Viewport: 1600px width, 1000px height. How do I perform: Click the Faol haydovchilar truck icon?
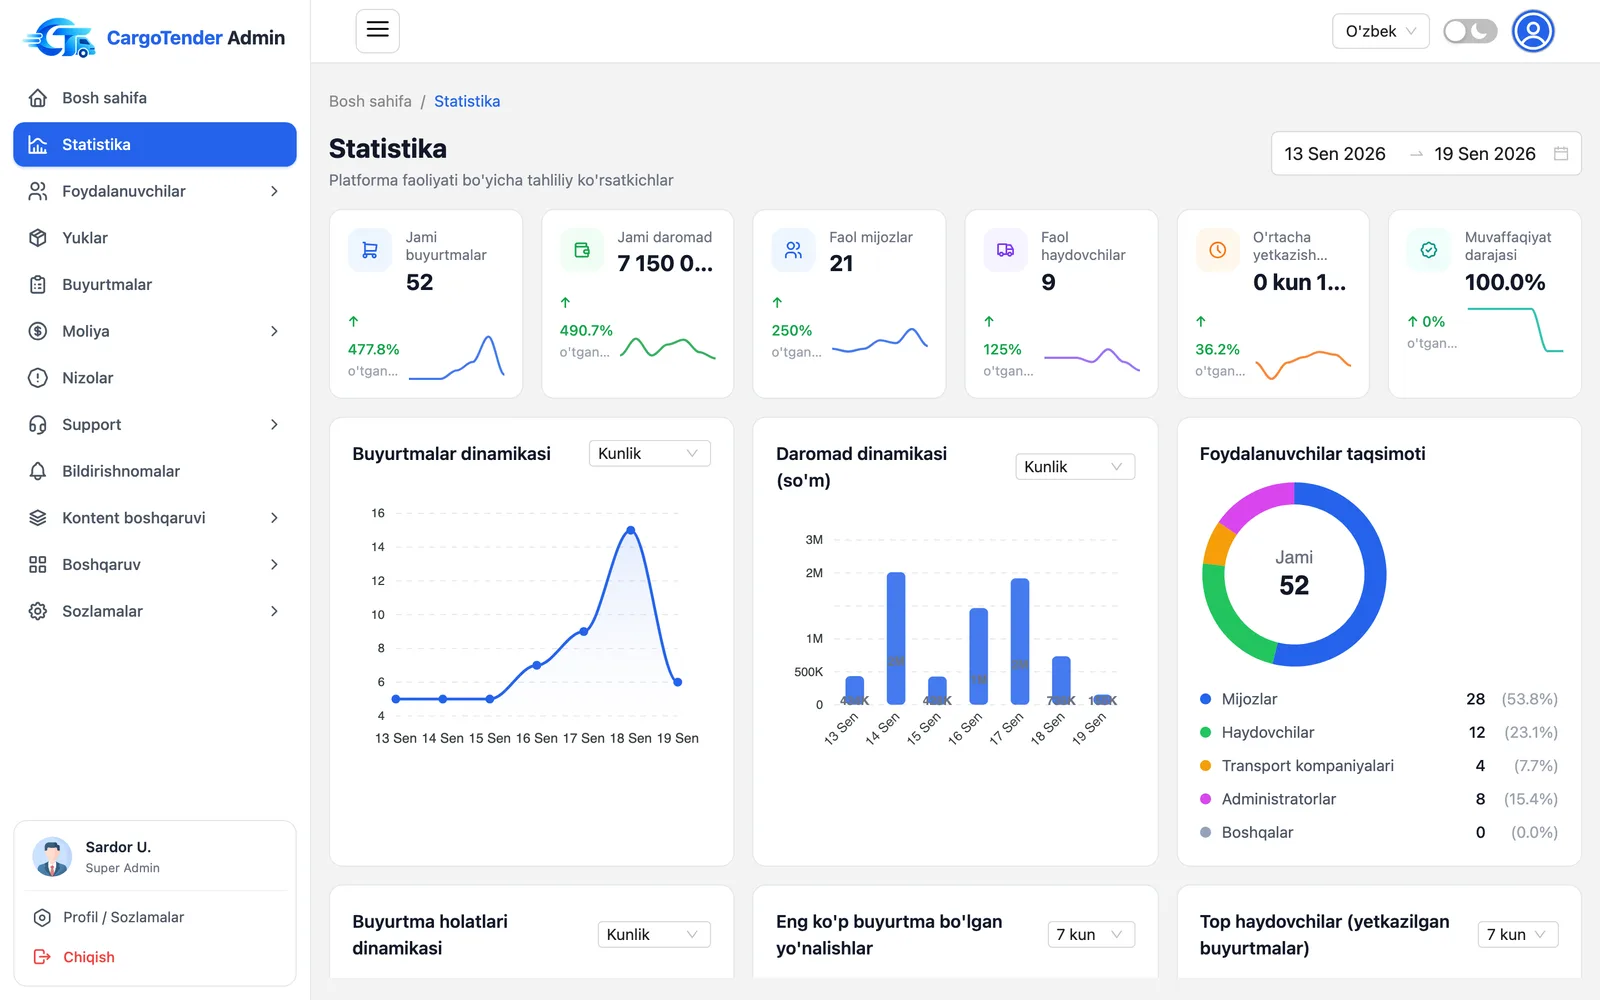coord(1005,250)
